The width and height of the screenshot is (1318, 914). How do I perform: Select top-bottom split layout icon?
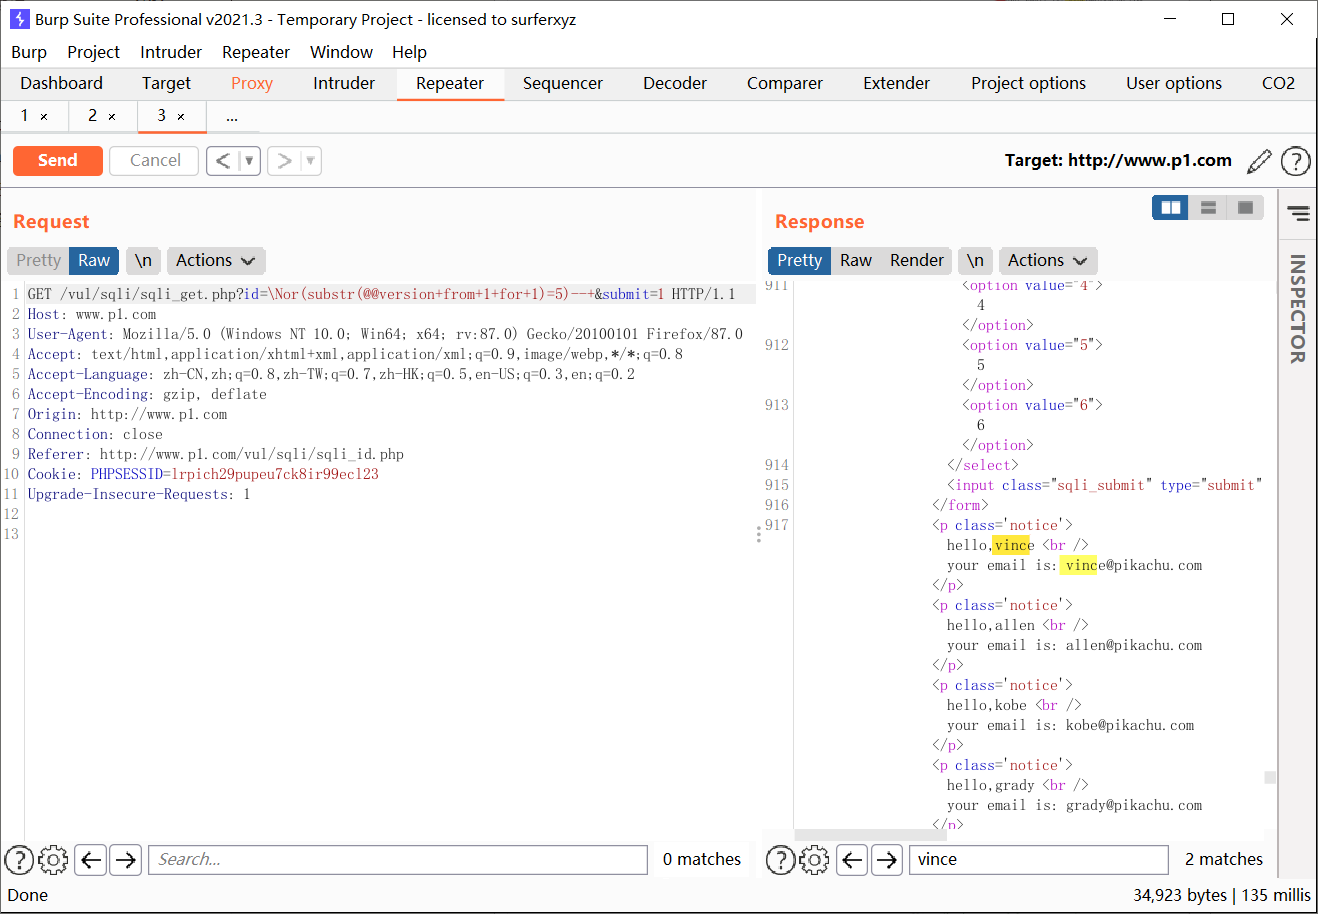[1208, 208]
